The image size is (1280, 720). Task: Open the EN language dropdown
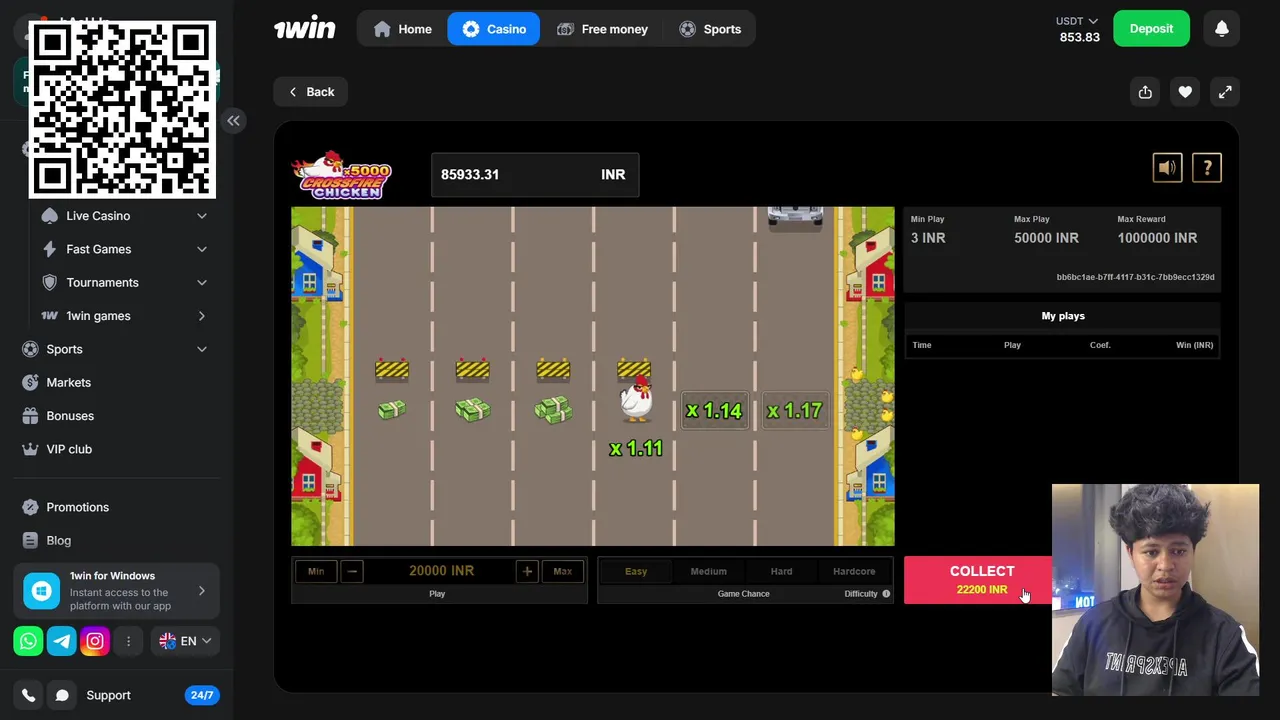(x=184, y=641)
